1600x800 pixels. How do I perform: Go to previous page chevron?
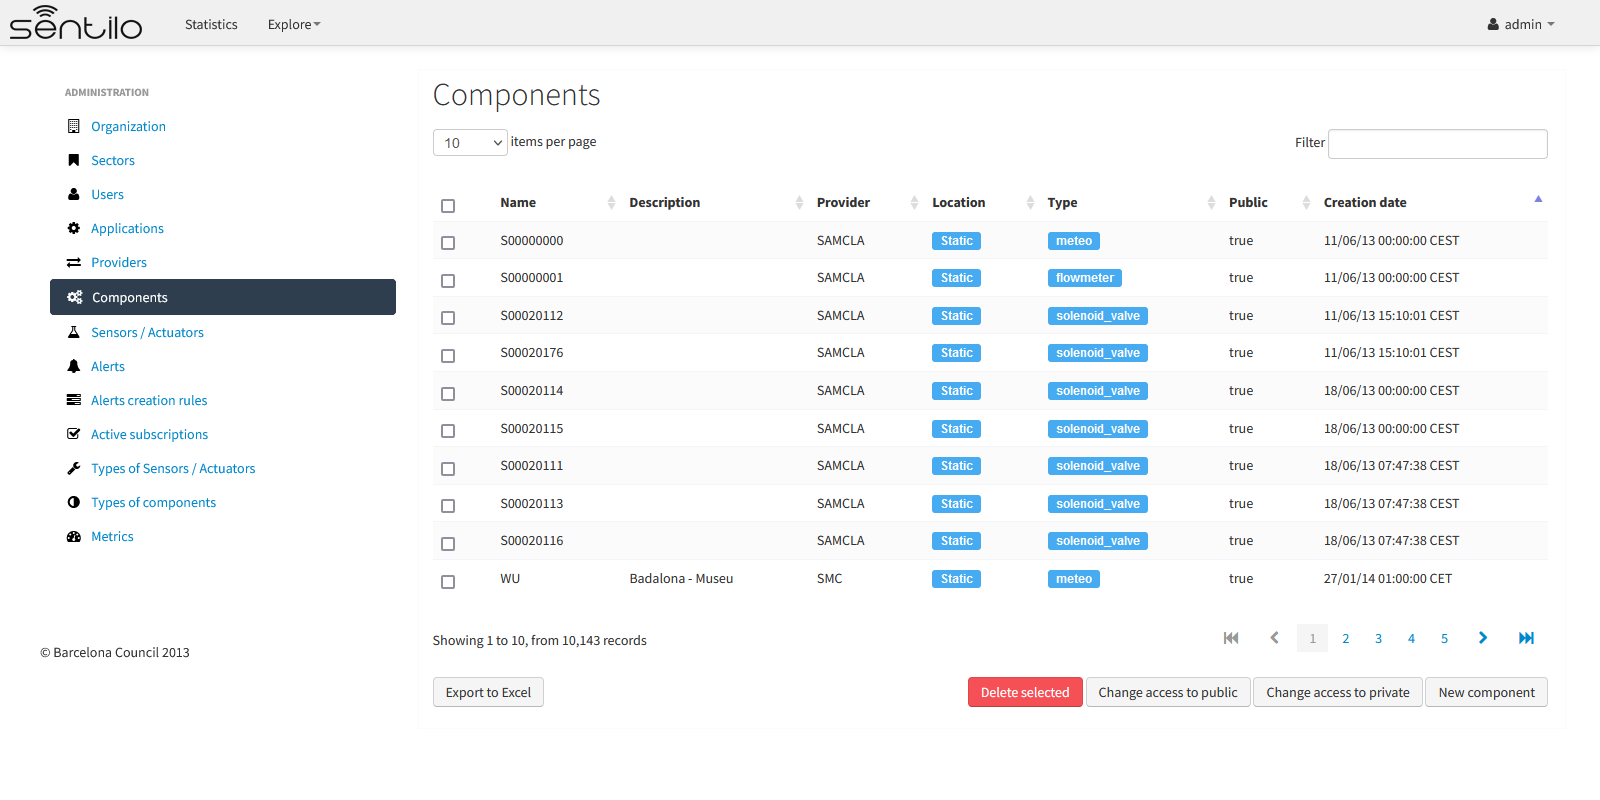tap(1274, 638)
